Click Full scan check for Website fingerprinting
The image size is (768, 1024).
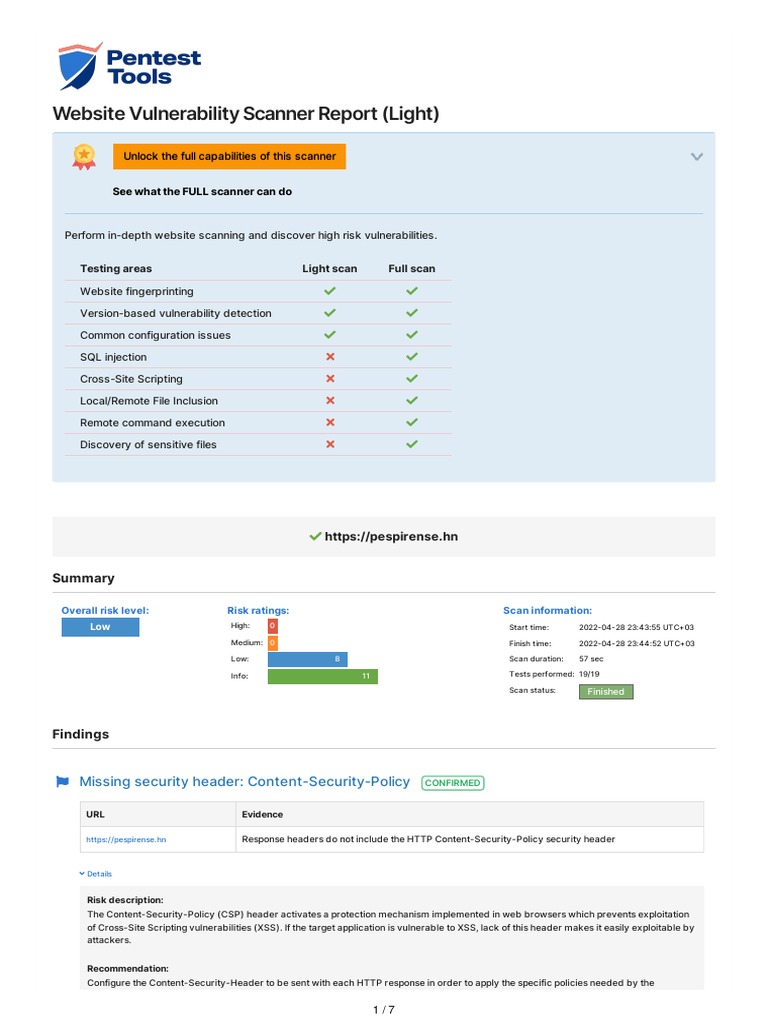pyautogui.click(x=411, y=291)
